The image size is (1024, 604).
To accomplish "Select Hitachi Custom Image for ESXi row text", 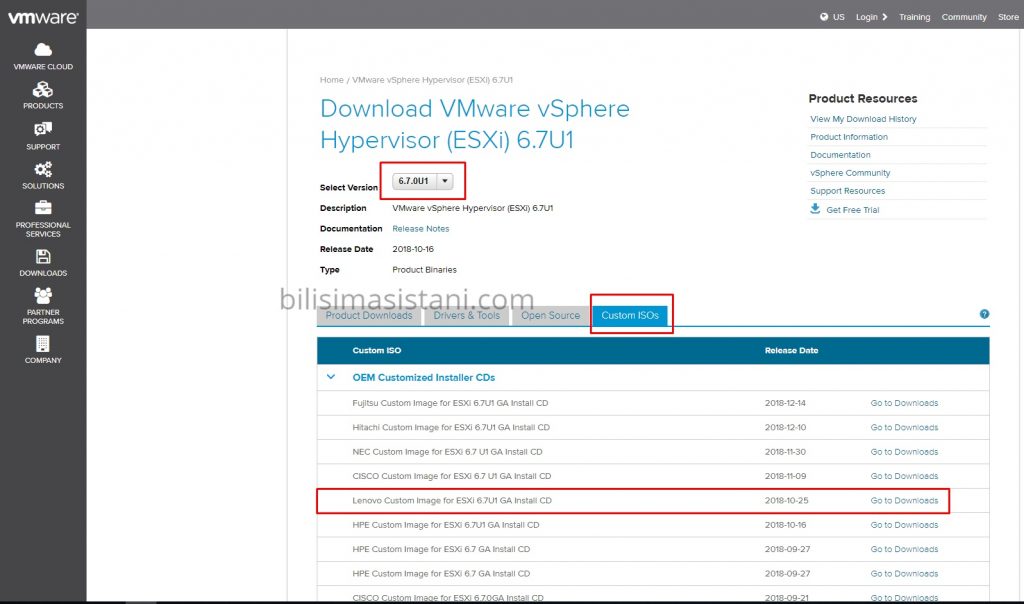I will tap(451, 427).
